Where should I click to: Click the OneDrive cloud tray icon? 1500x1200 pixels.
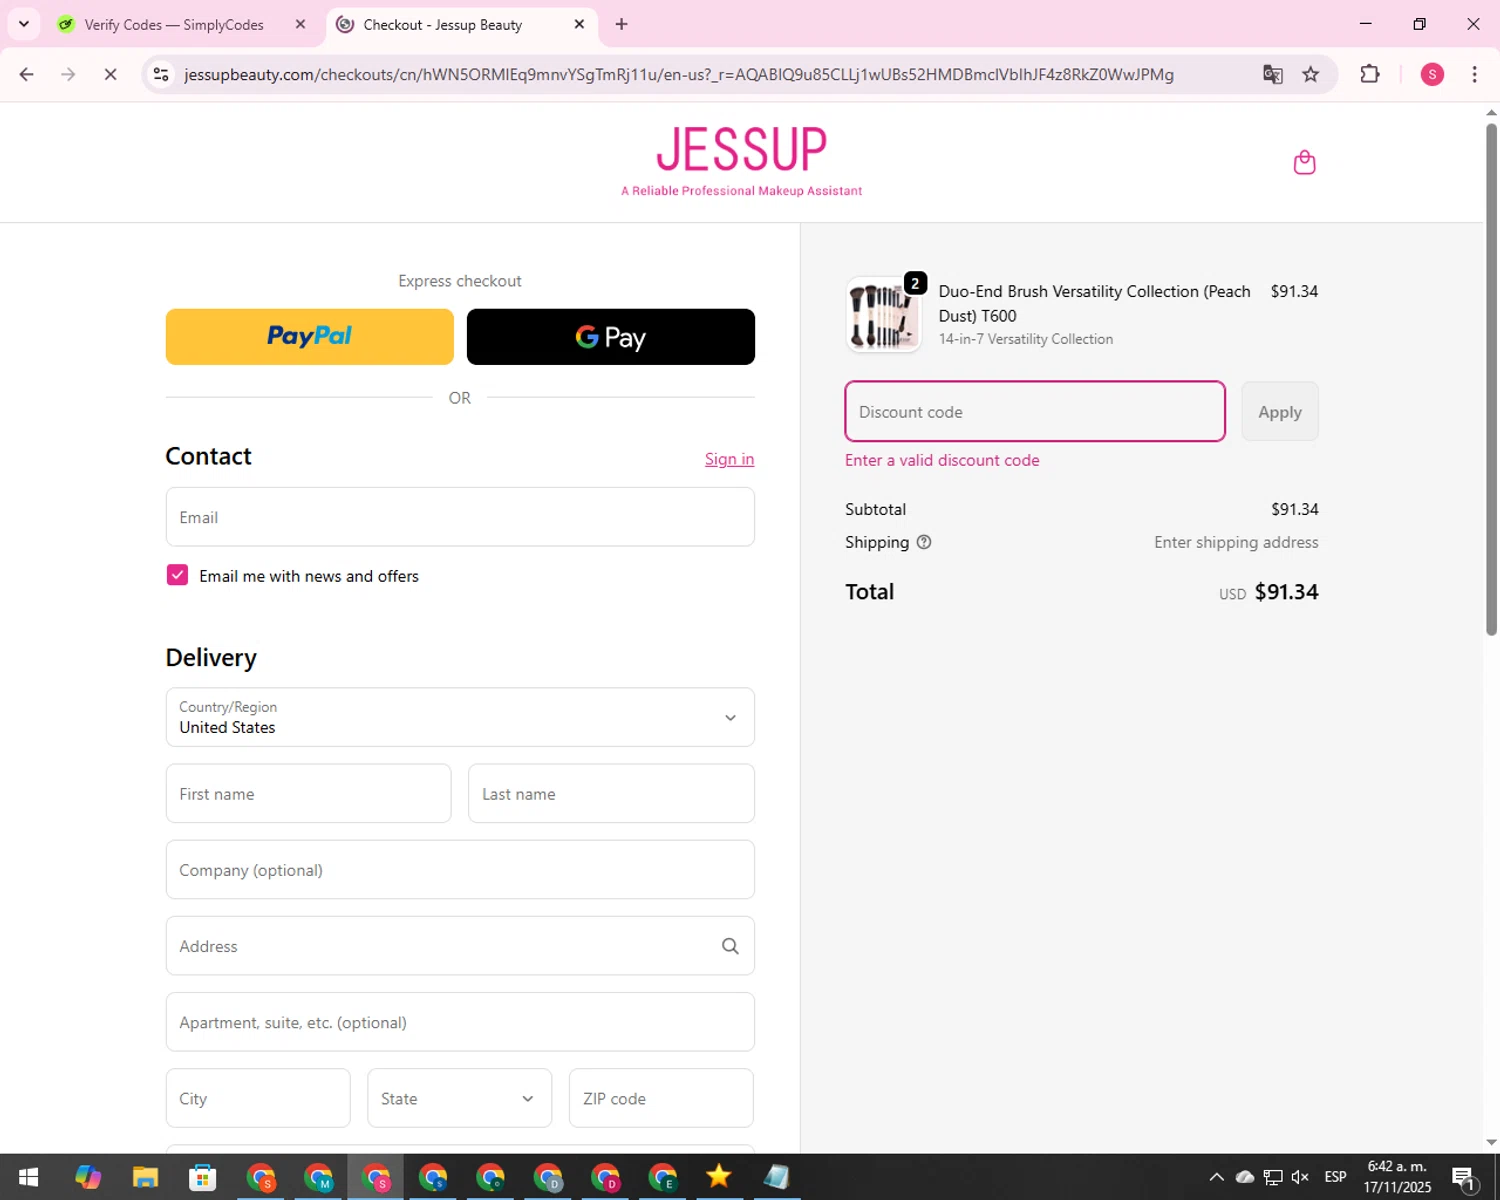1245,1177
